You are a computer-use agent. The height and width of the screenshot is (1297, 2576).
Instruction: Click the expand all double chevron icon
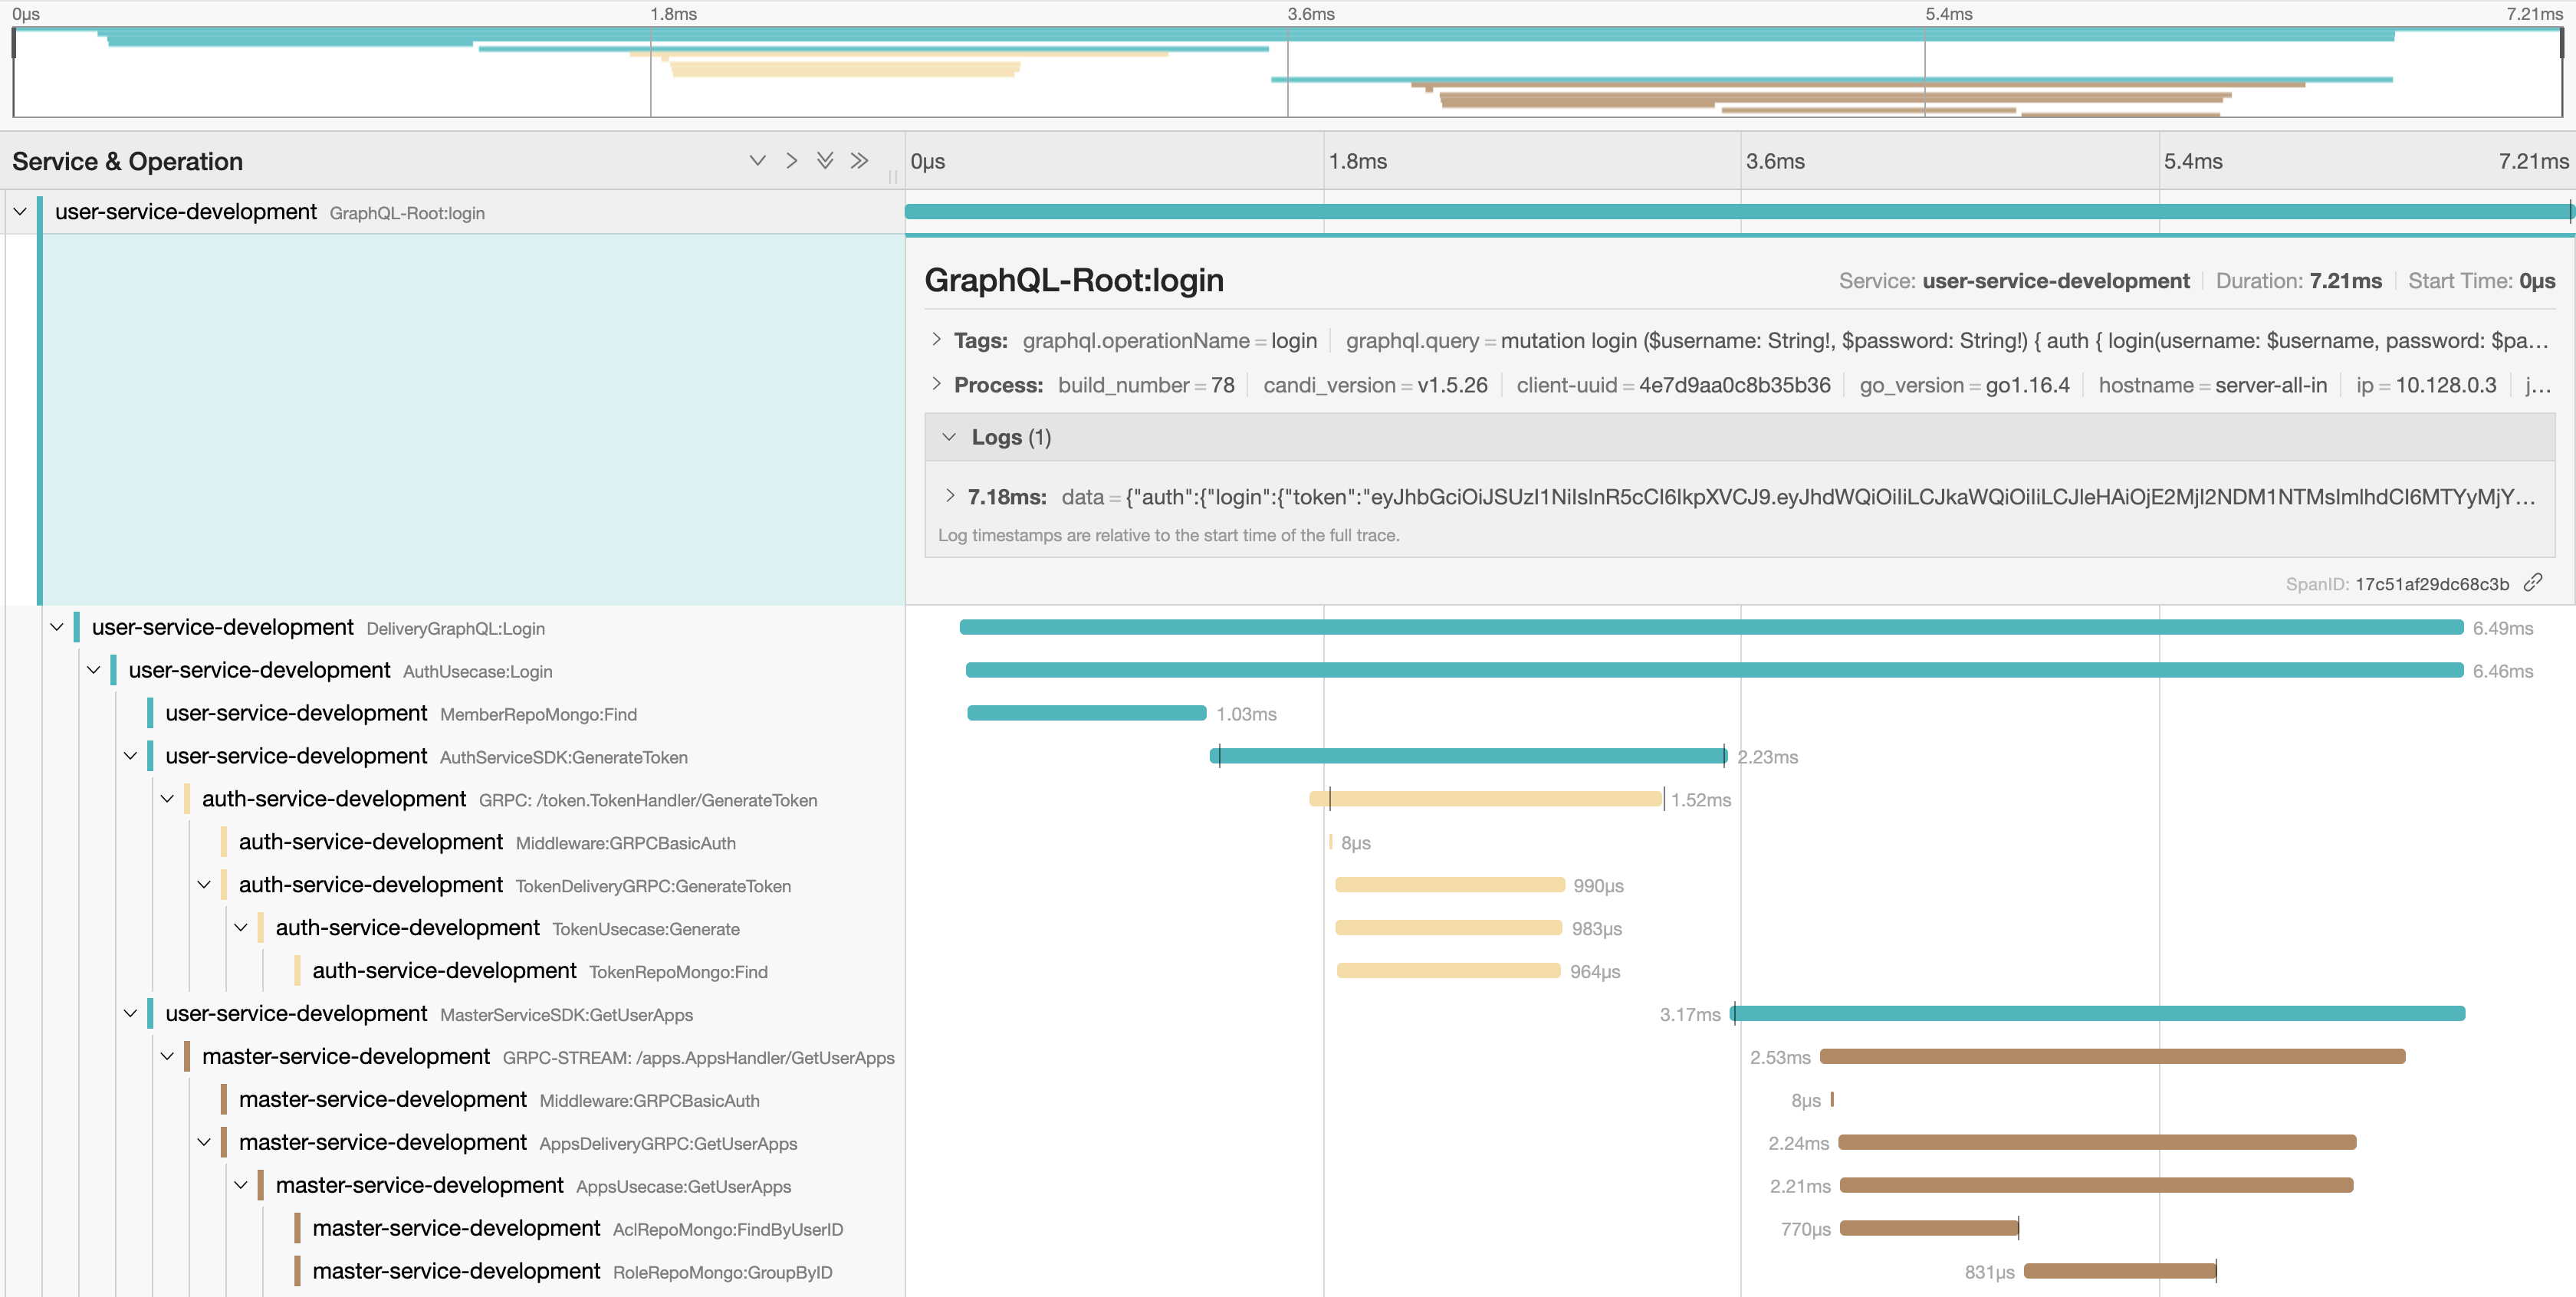(825, 161)
